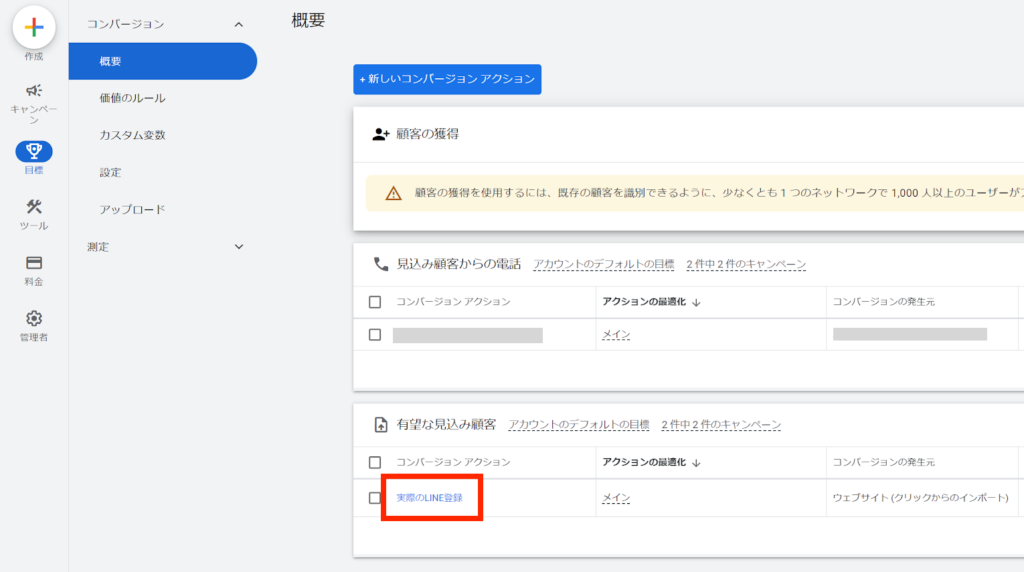The width and height of the screenshot is (1024, 572).
Task: Open 価値のルール in the side menu
Action: [x=132, y=98]
